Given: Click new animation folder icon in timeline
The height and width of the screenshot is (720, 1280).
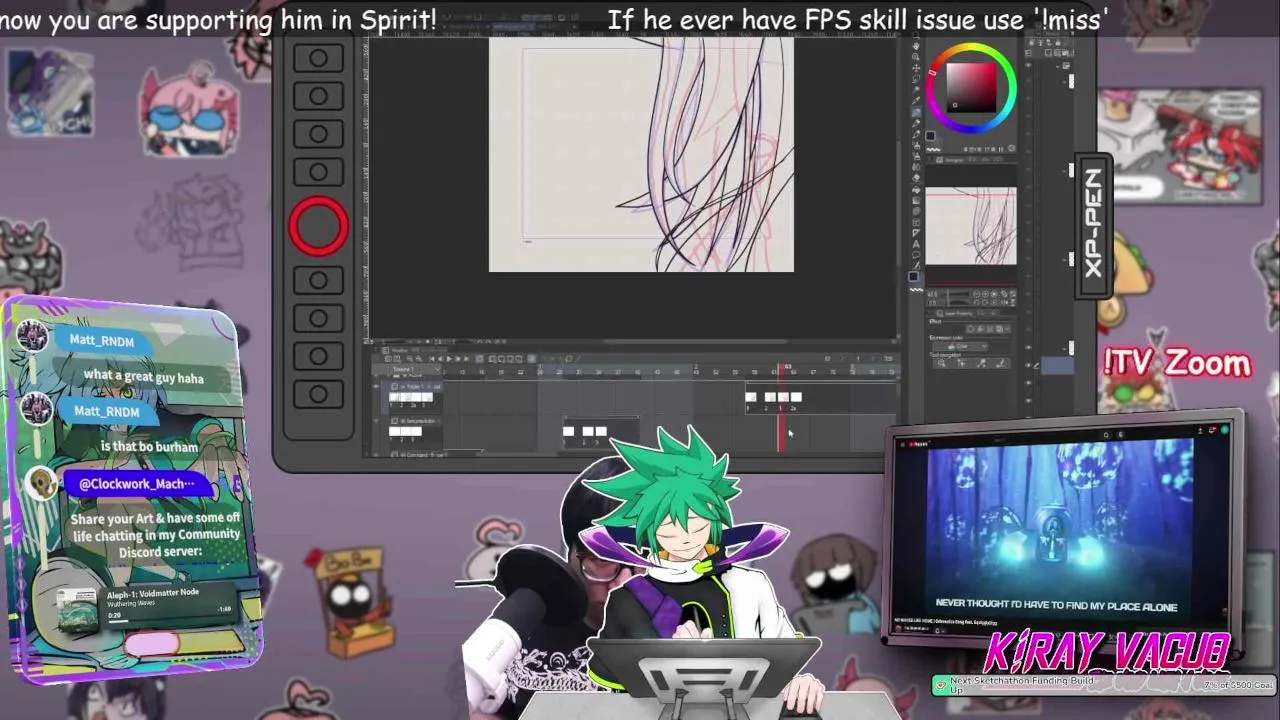Looking at the screenshot, I should (x=492, y=359).
